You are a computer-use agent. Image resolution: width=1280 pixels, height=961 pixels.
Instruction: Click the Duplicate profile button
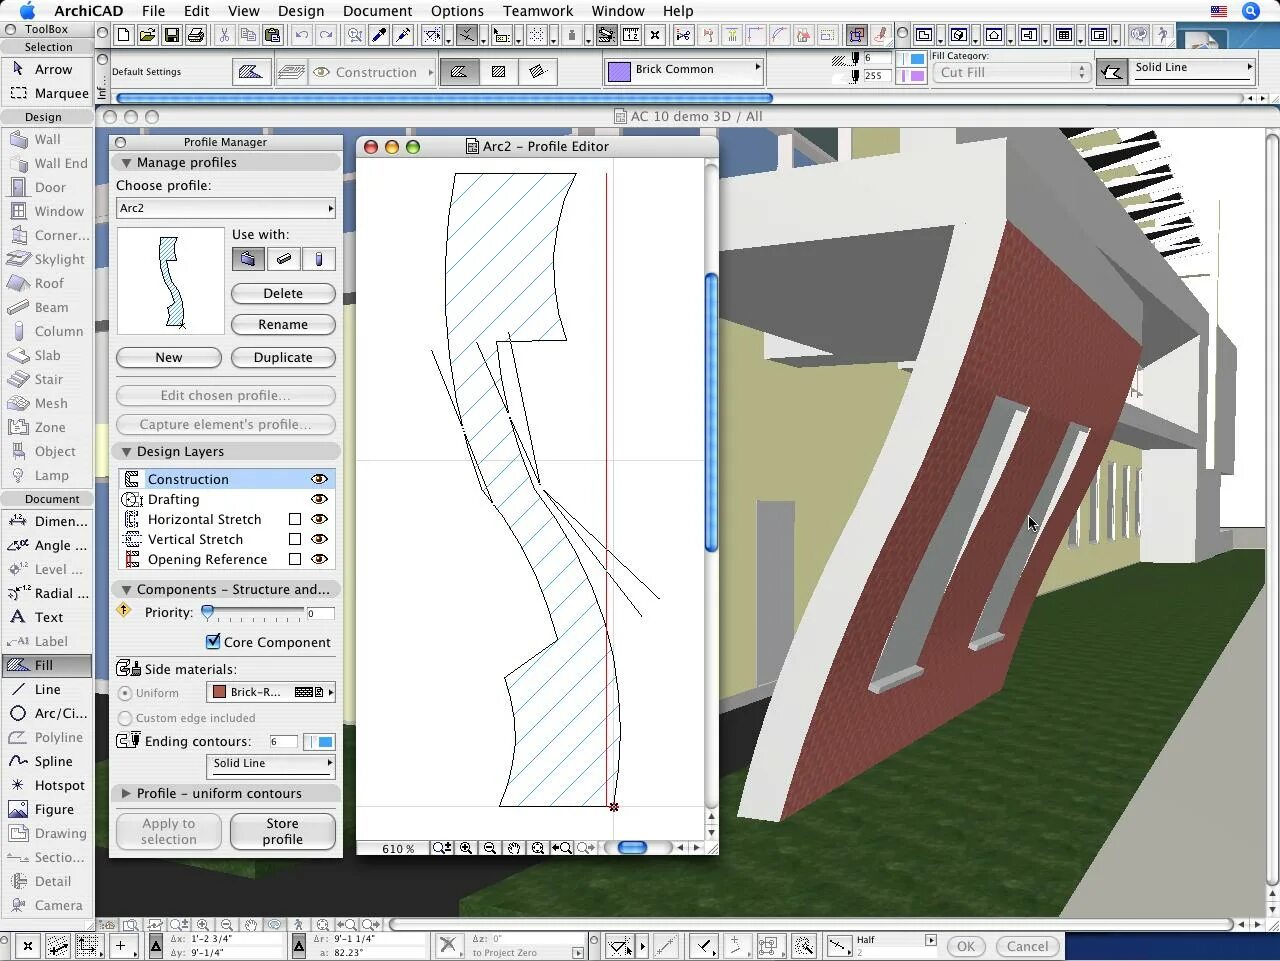point(283,357)
